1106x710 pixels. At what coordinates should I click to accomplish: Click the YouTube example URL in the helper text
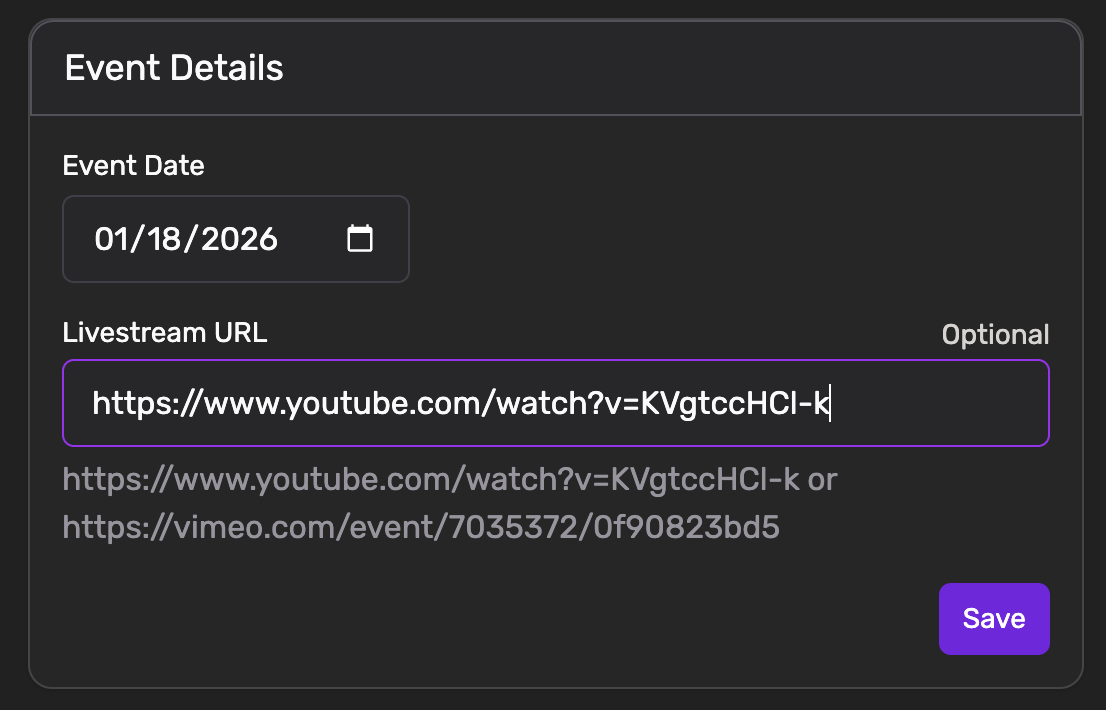(x=431, y=480)
